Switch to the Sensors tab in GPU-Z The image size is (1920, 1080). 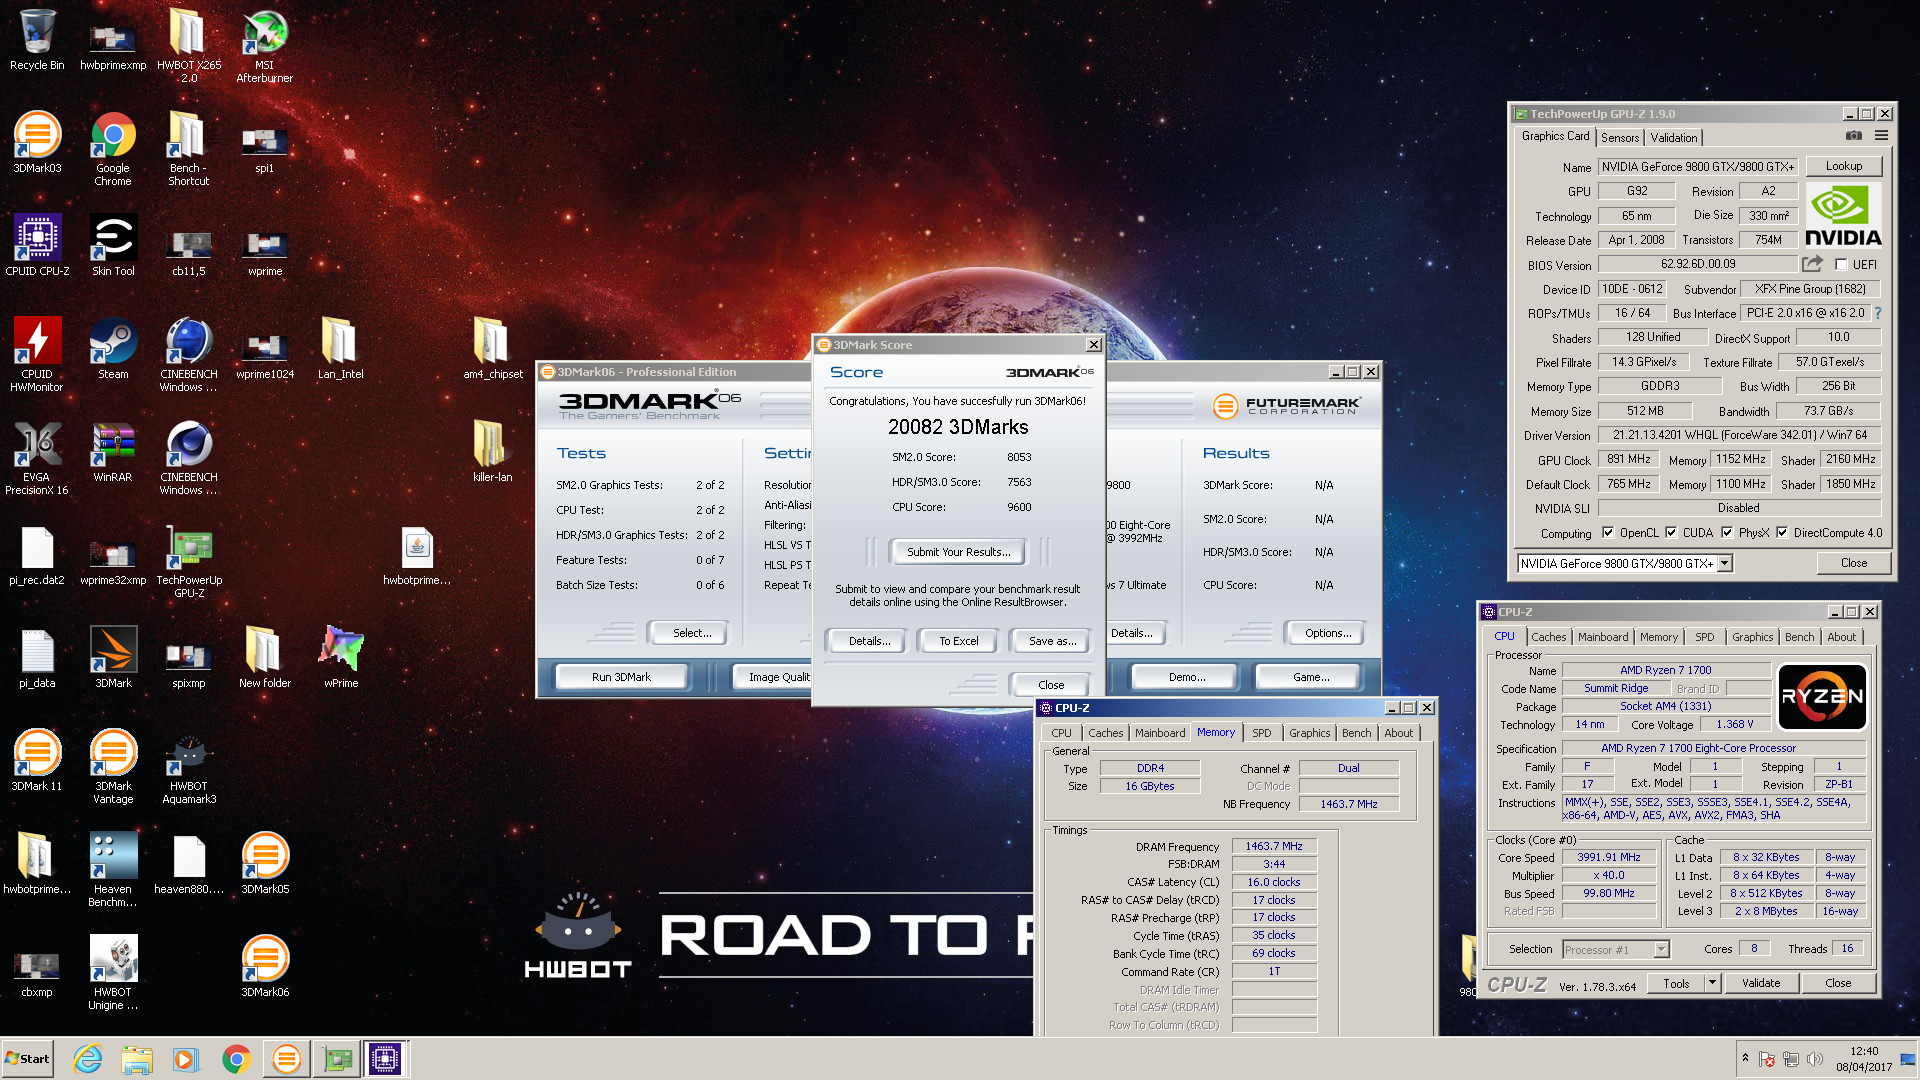[1620, 138]
